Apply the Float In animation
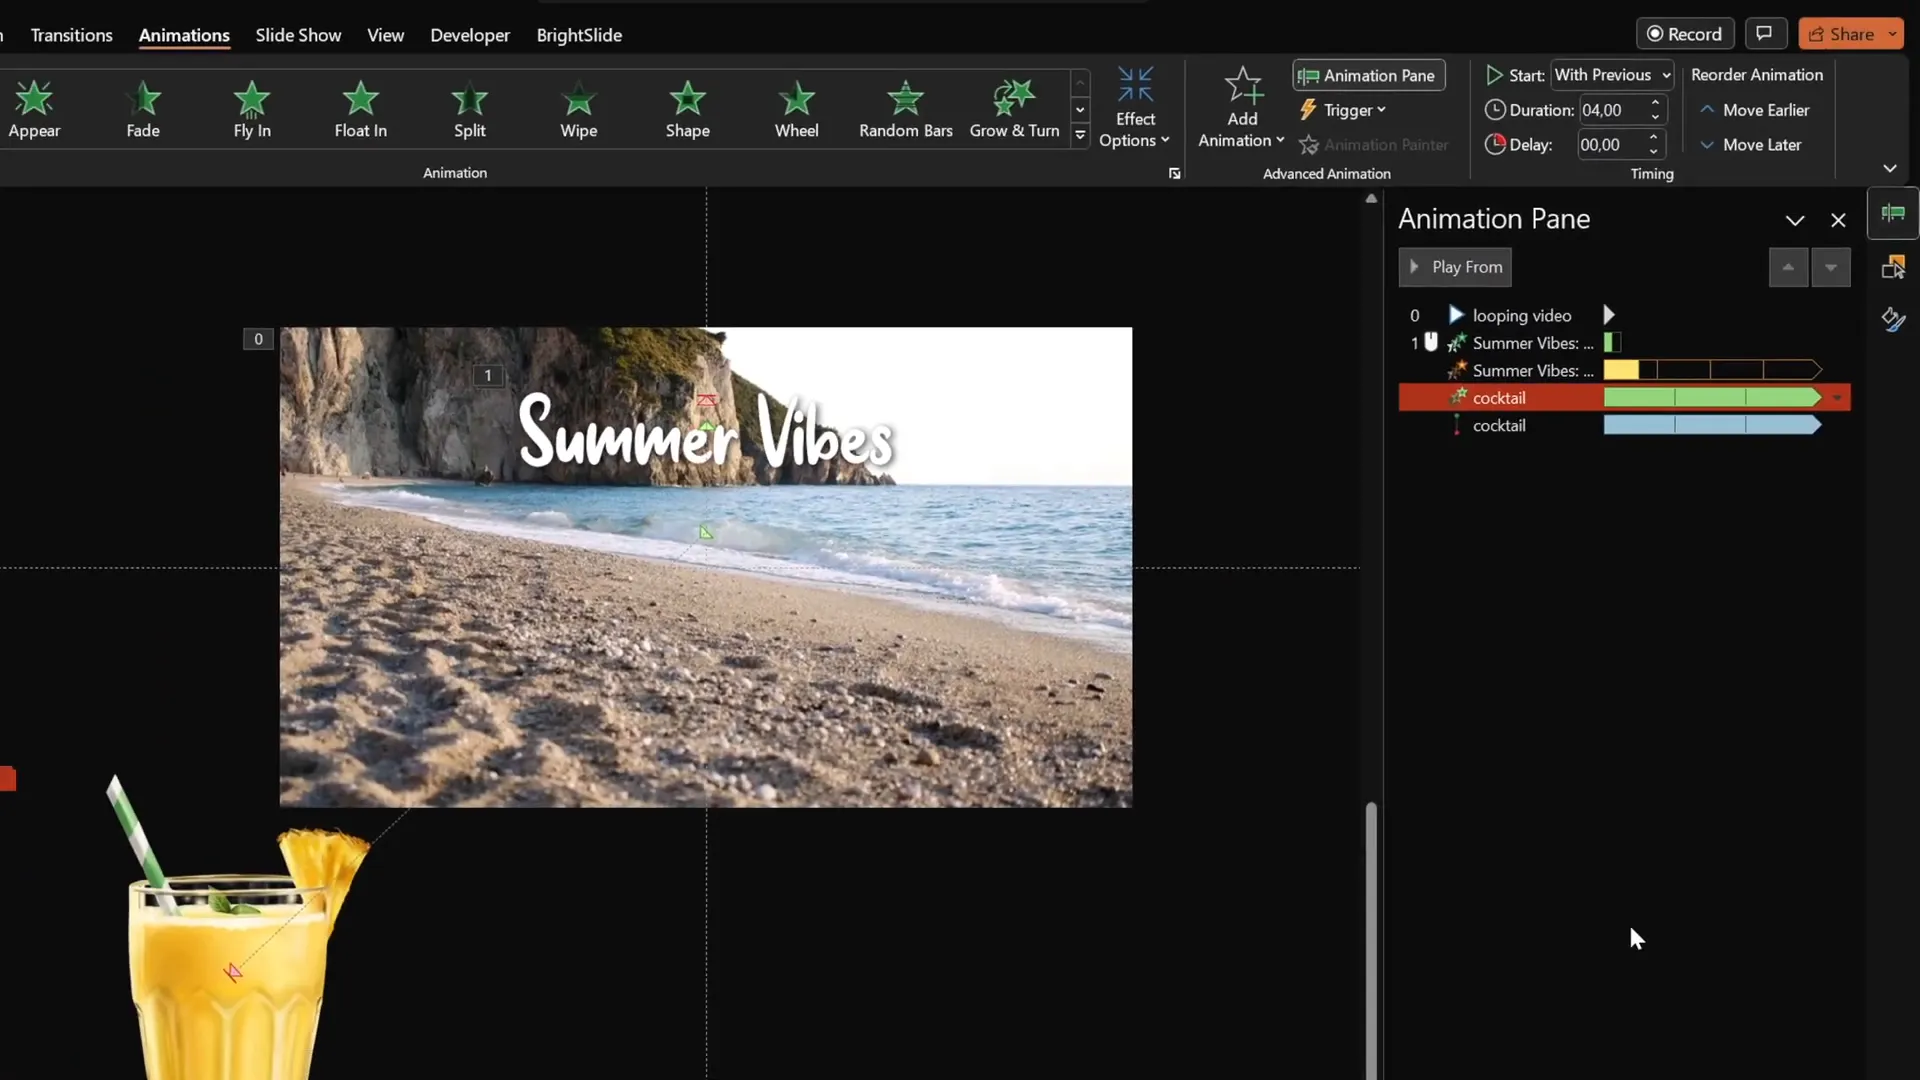Viewport: 1920px width, 1080px height. [x=360, y=110]
